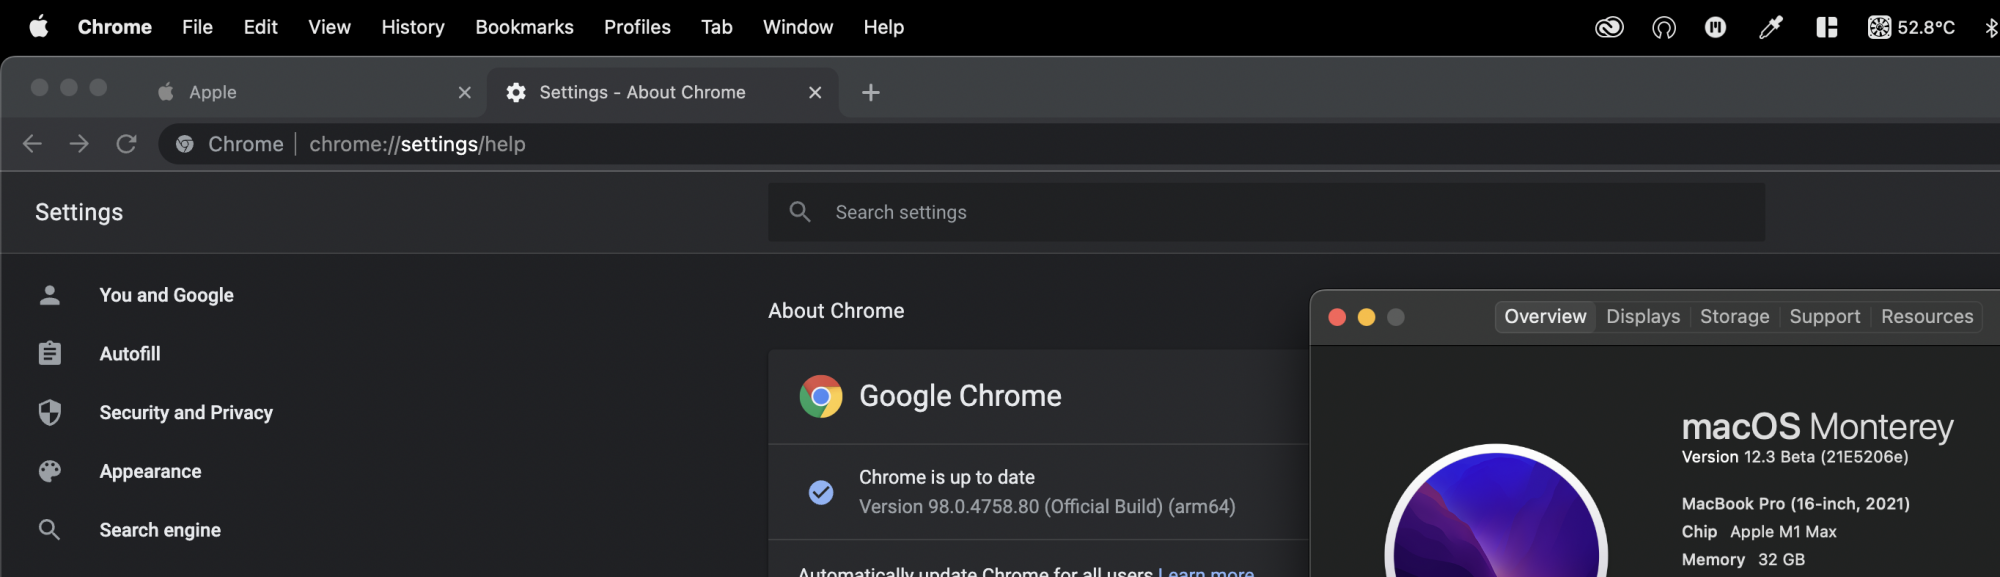Screen dimensions: 2000x577
Task: Open the Resources tab
Action: [1927, 317]
